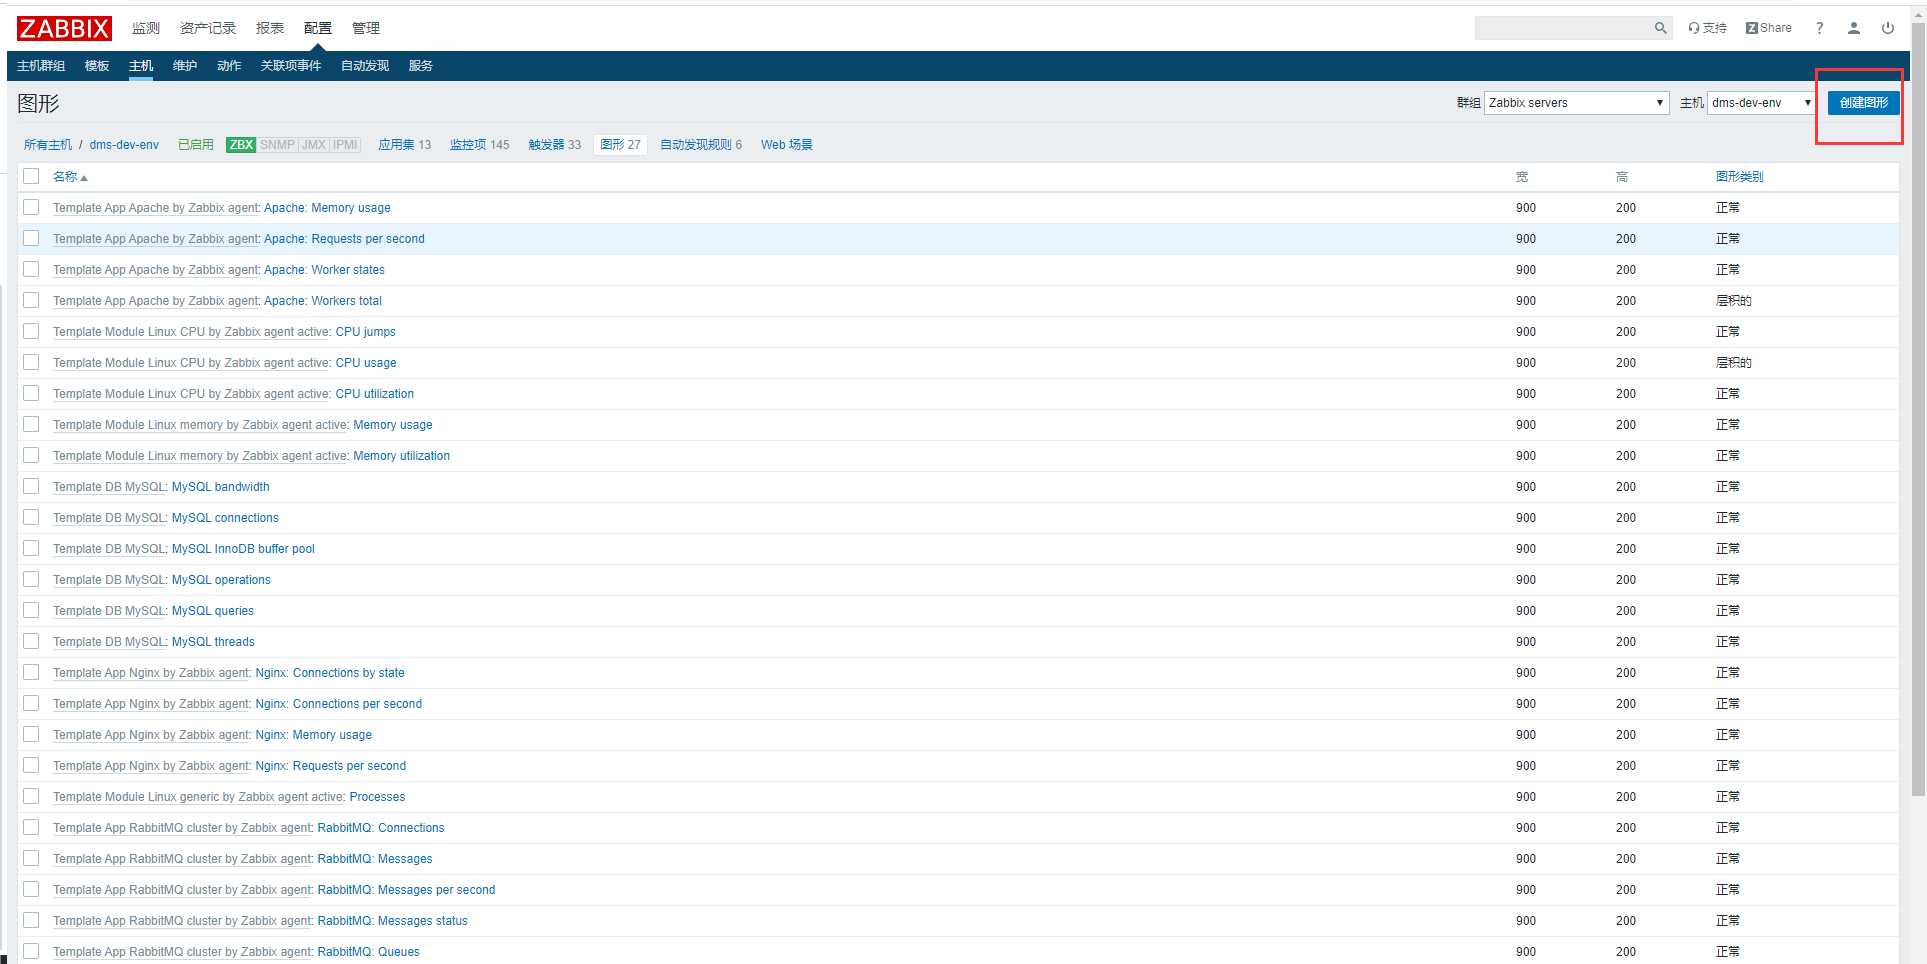This screenshot has height=964, width=1927.
Task: Go to the 动作 submenu
Action: (x=229, y=66)
